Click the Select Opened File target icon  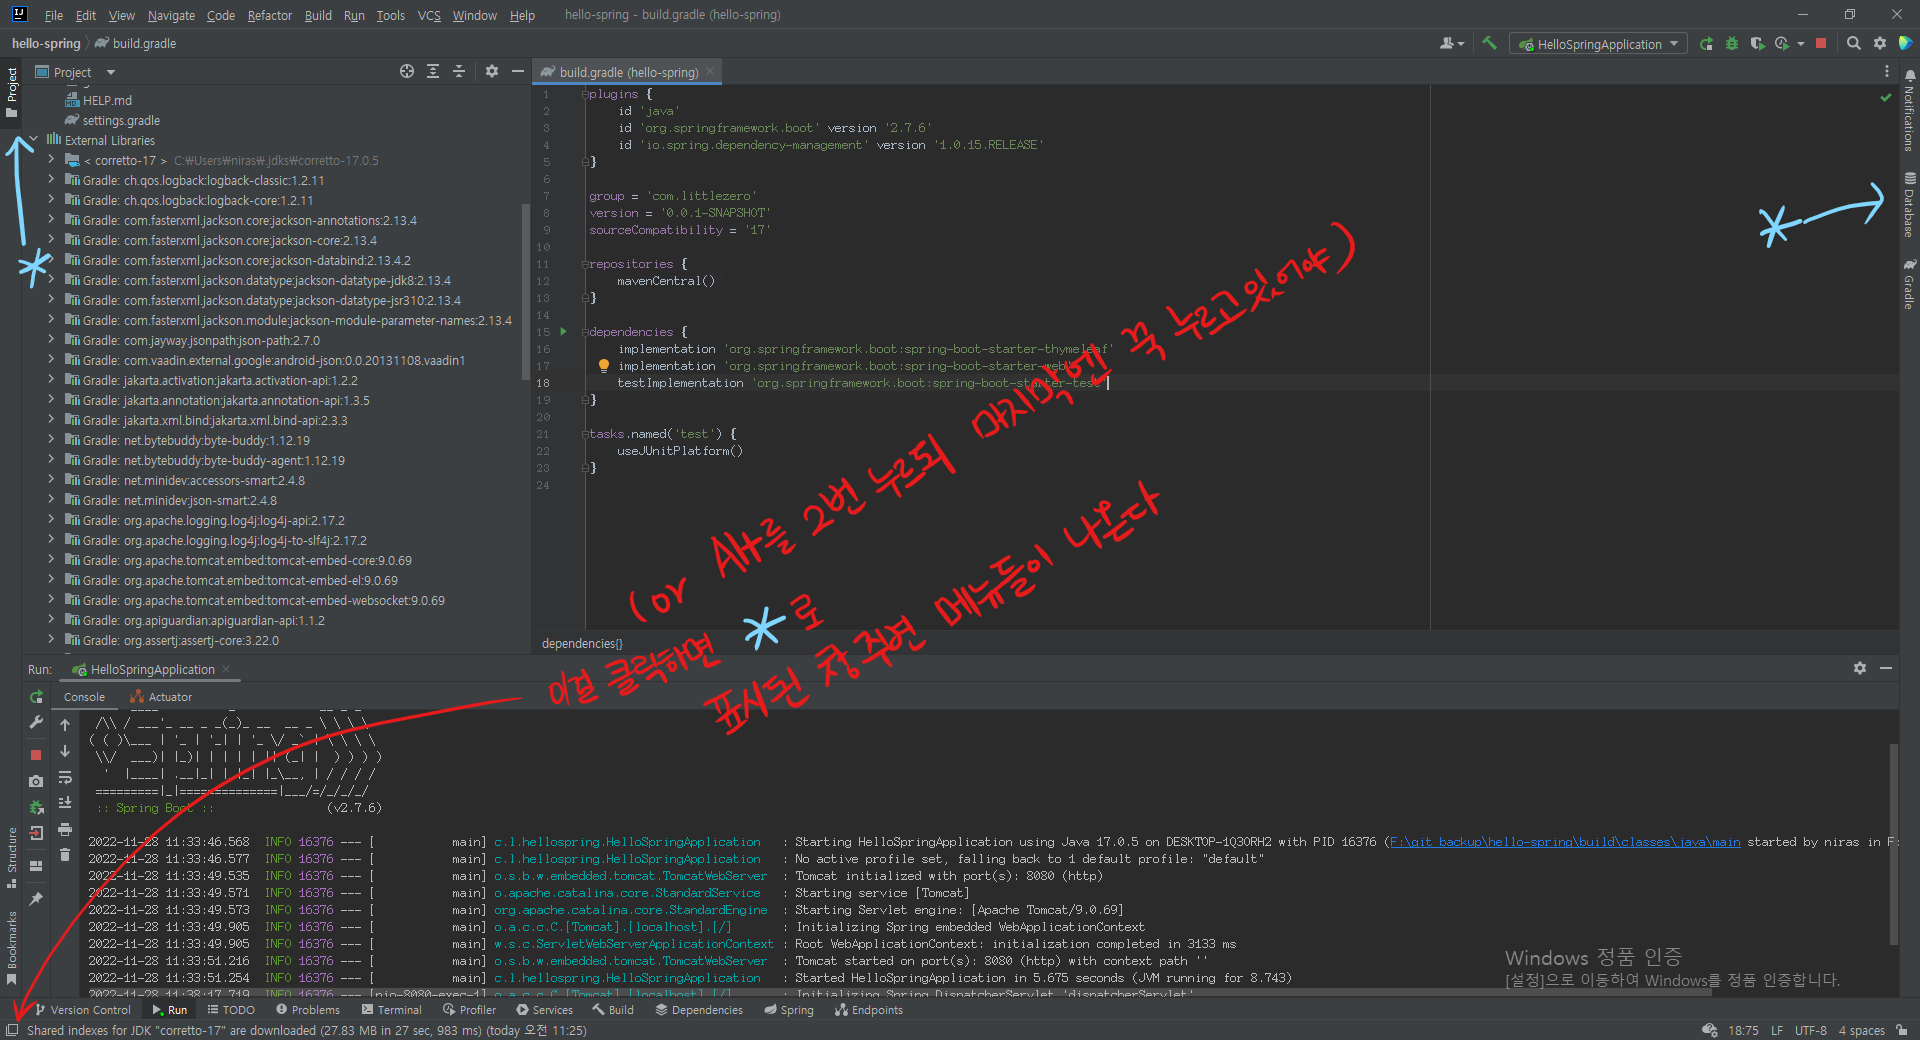(407, 71)
